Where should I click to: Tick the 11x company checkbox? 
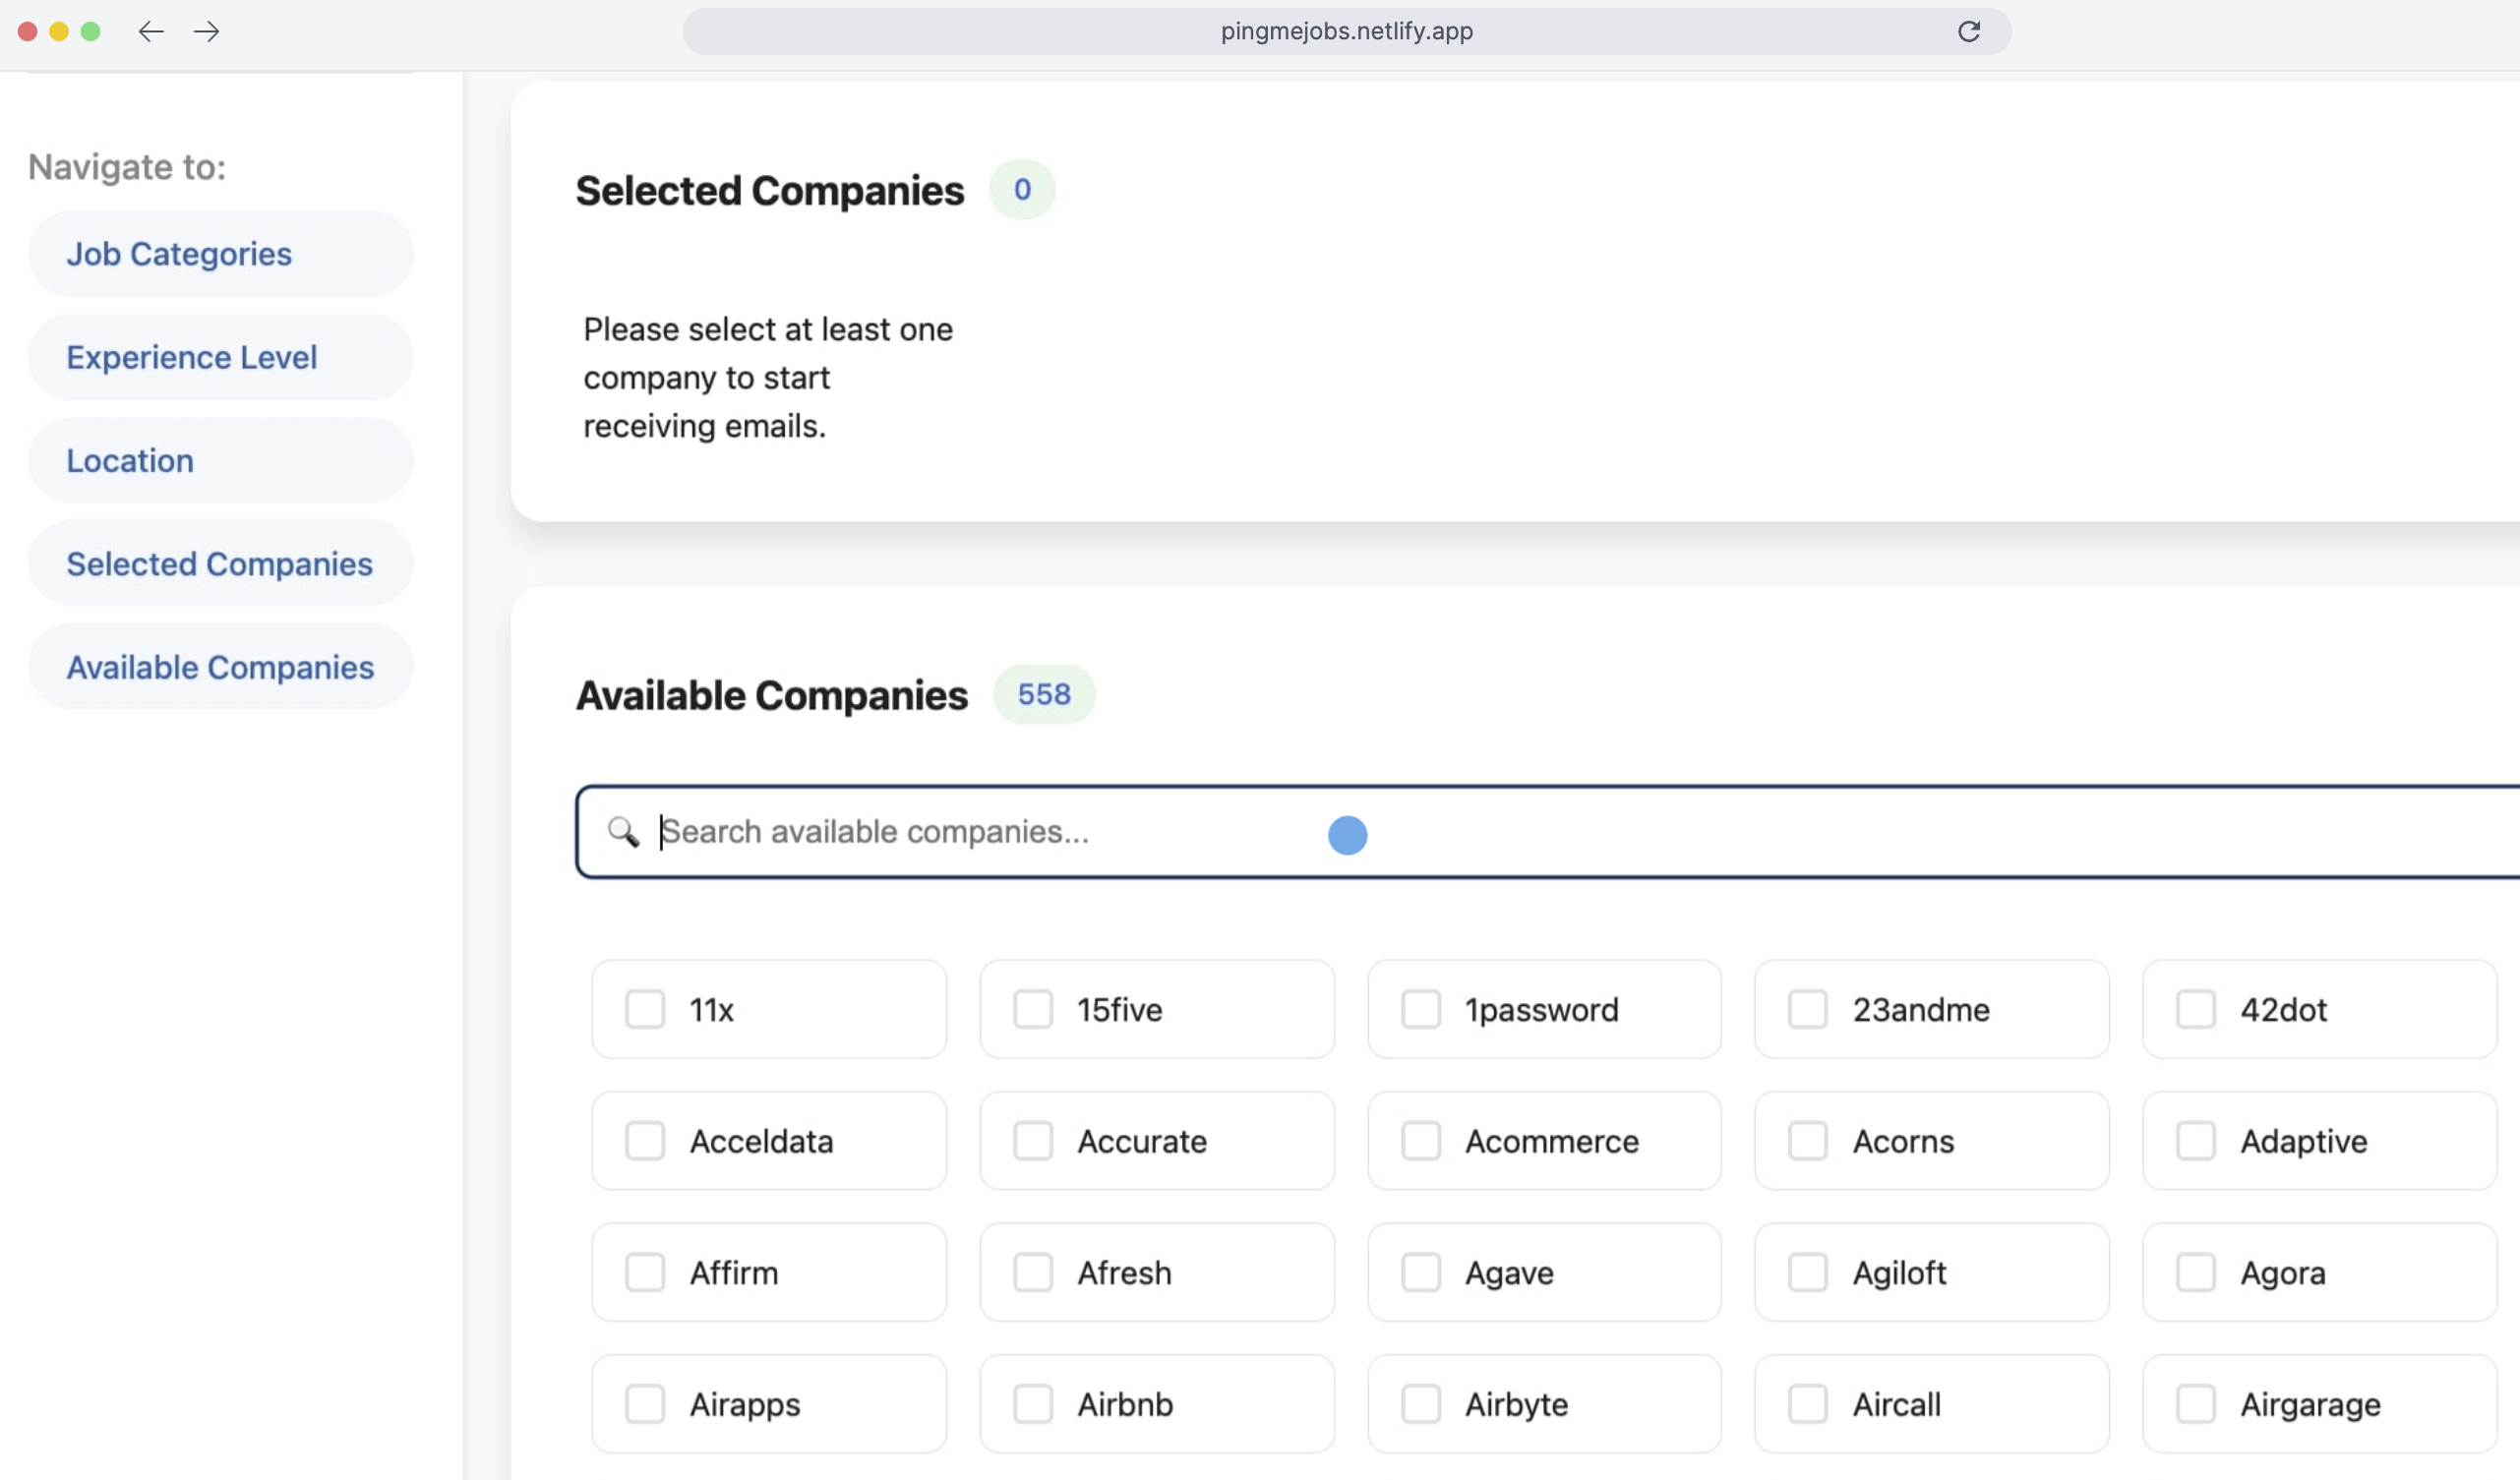point(645,1010)
